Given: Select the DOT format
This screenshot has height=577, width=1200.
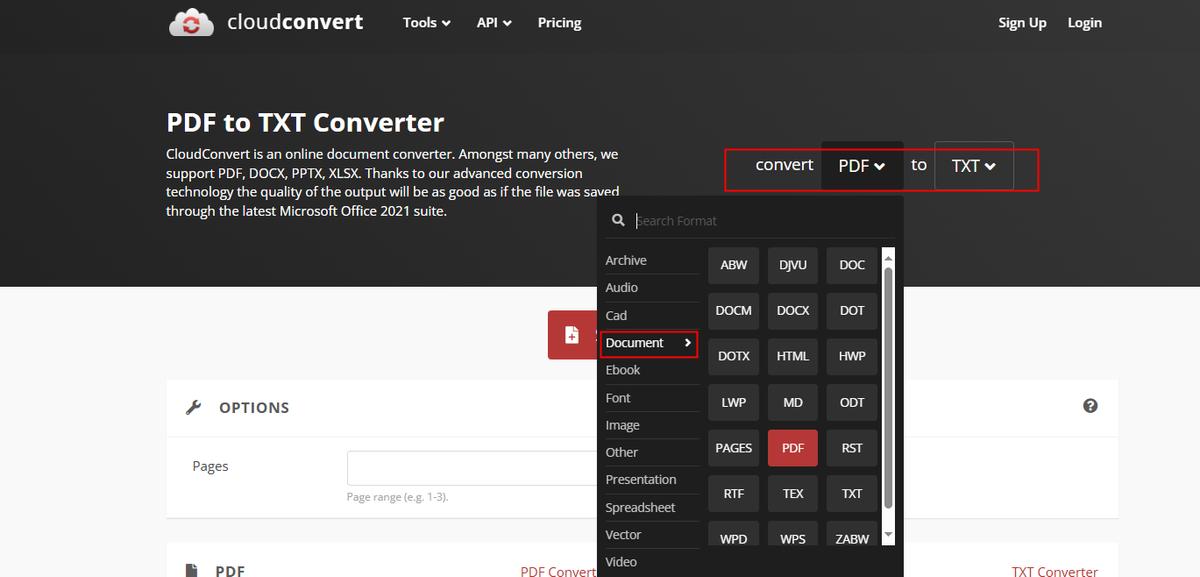Looking at the screenshot, I should (x=852, y=311).
